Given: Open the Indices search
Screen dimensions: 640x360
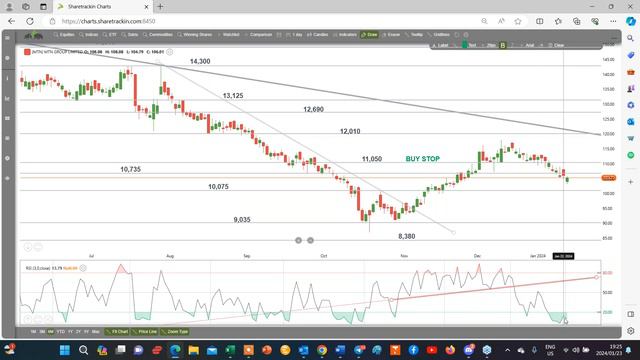Looking at the screenshot, I should click(x=89, y=35).
